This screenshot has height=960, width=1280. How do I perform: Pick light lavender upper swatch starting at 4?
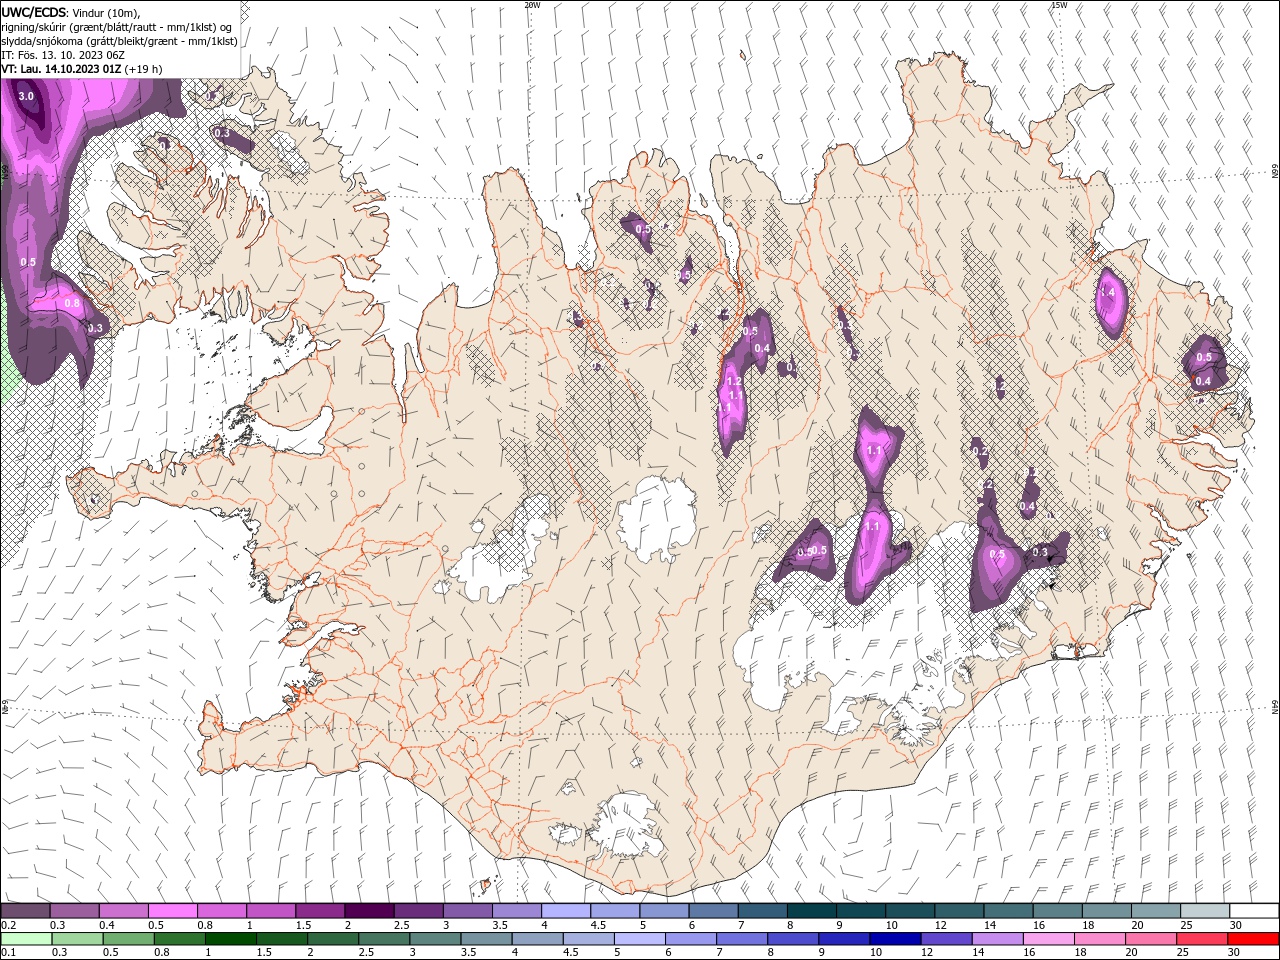[565, 911]
